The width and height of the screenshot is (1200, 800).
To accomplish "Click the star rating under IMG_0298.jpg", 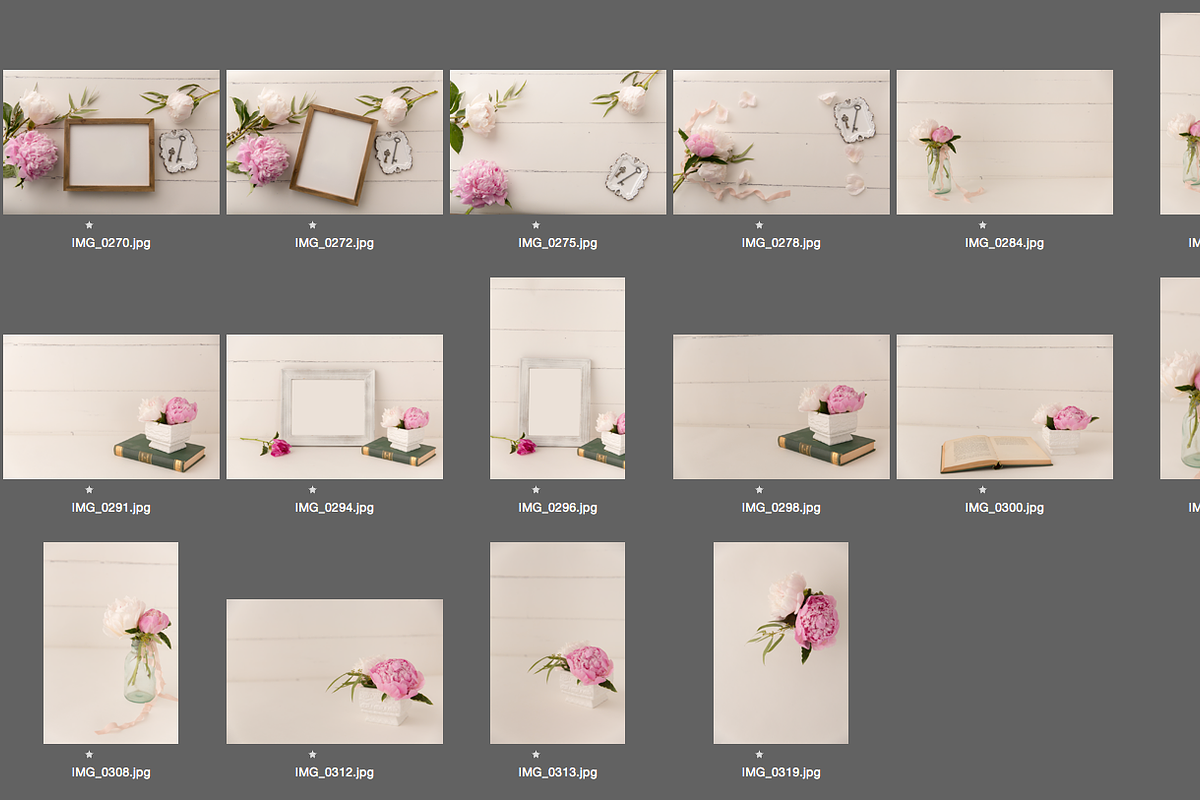I will pos(759,490).
